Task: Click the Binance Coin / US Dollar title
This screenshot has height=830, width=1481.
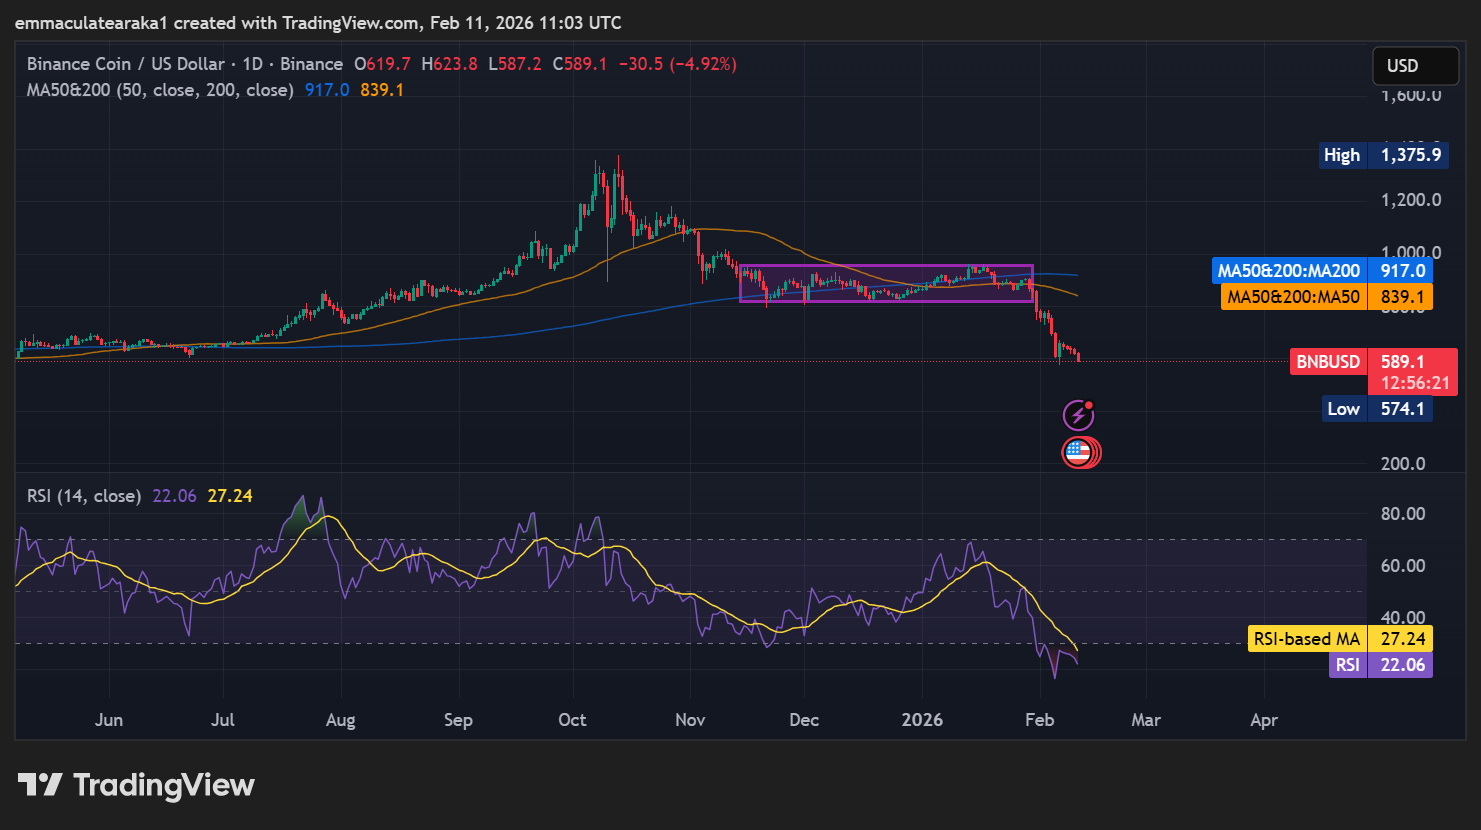Action: click(x=126, y=64)
